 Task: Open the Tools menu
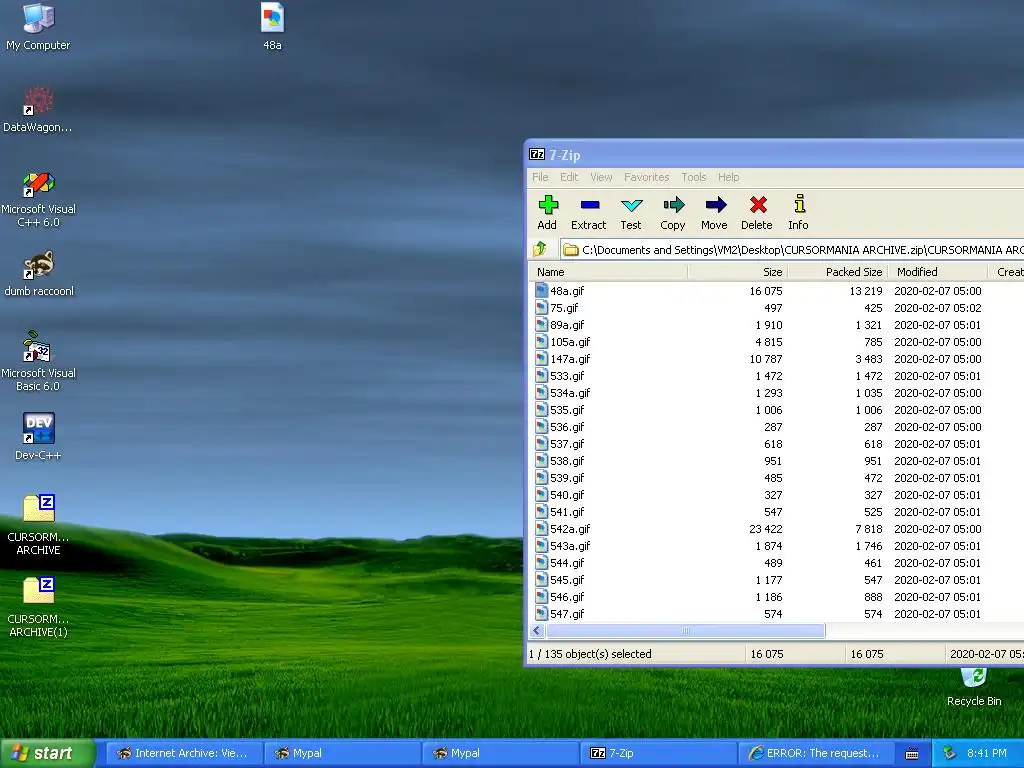click(694, 177)
